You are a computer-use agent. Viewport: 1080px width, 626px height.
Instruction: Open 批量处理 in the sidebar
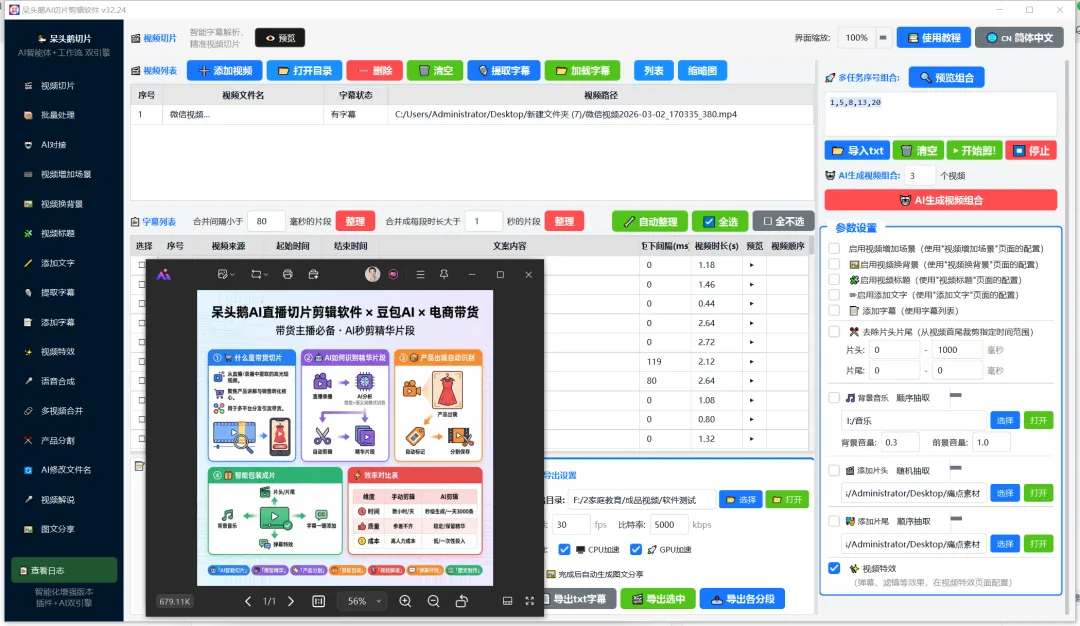click(x=57, y=115)
